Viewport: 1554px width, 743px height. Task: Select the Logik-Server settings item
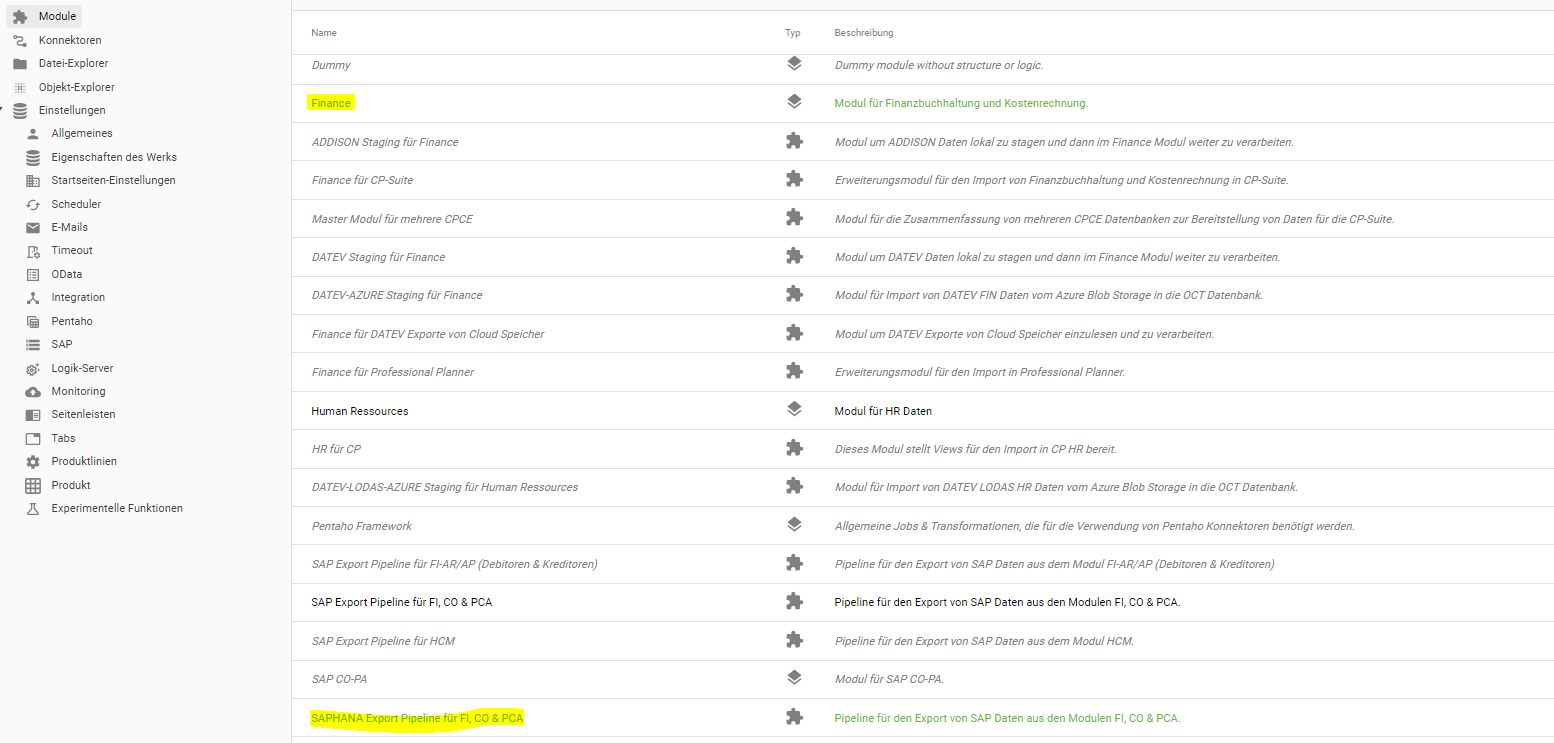(x=82, y=368)
